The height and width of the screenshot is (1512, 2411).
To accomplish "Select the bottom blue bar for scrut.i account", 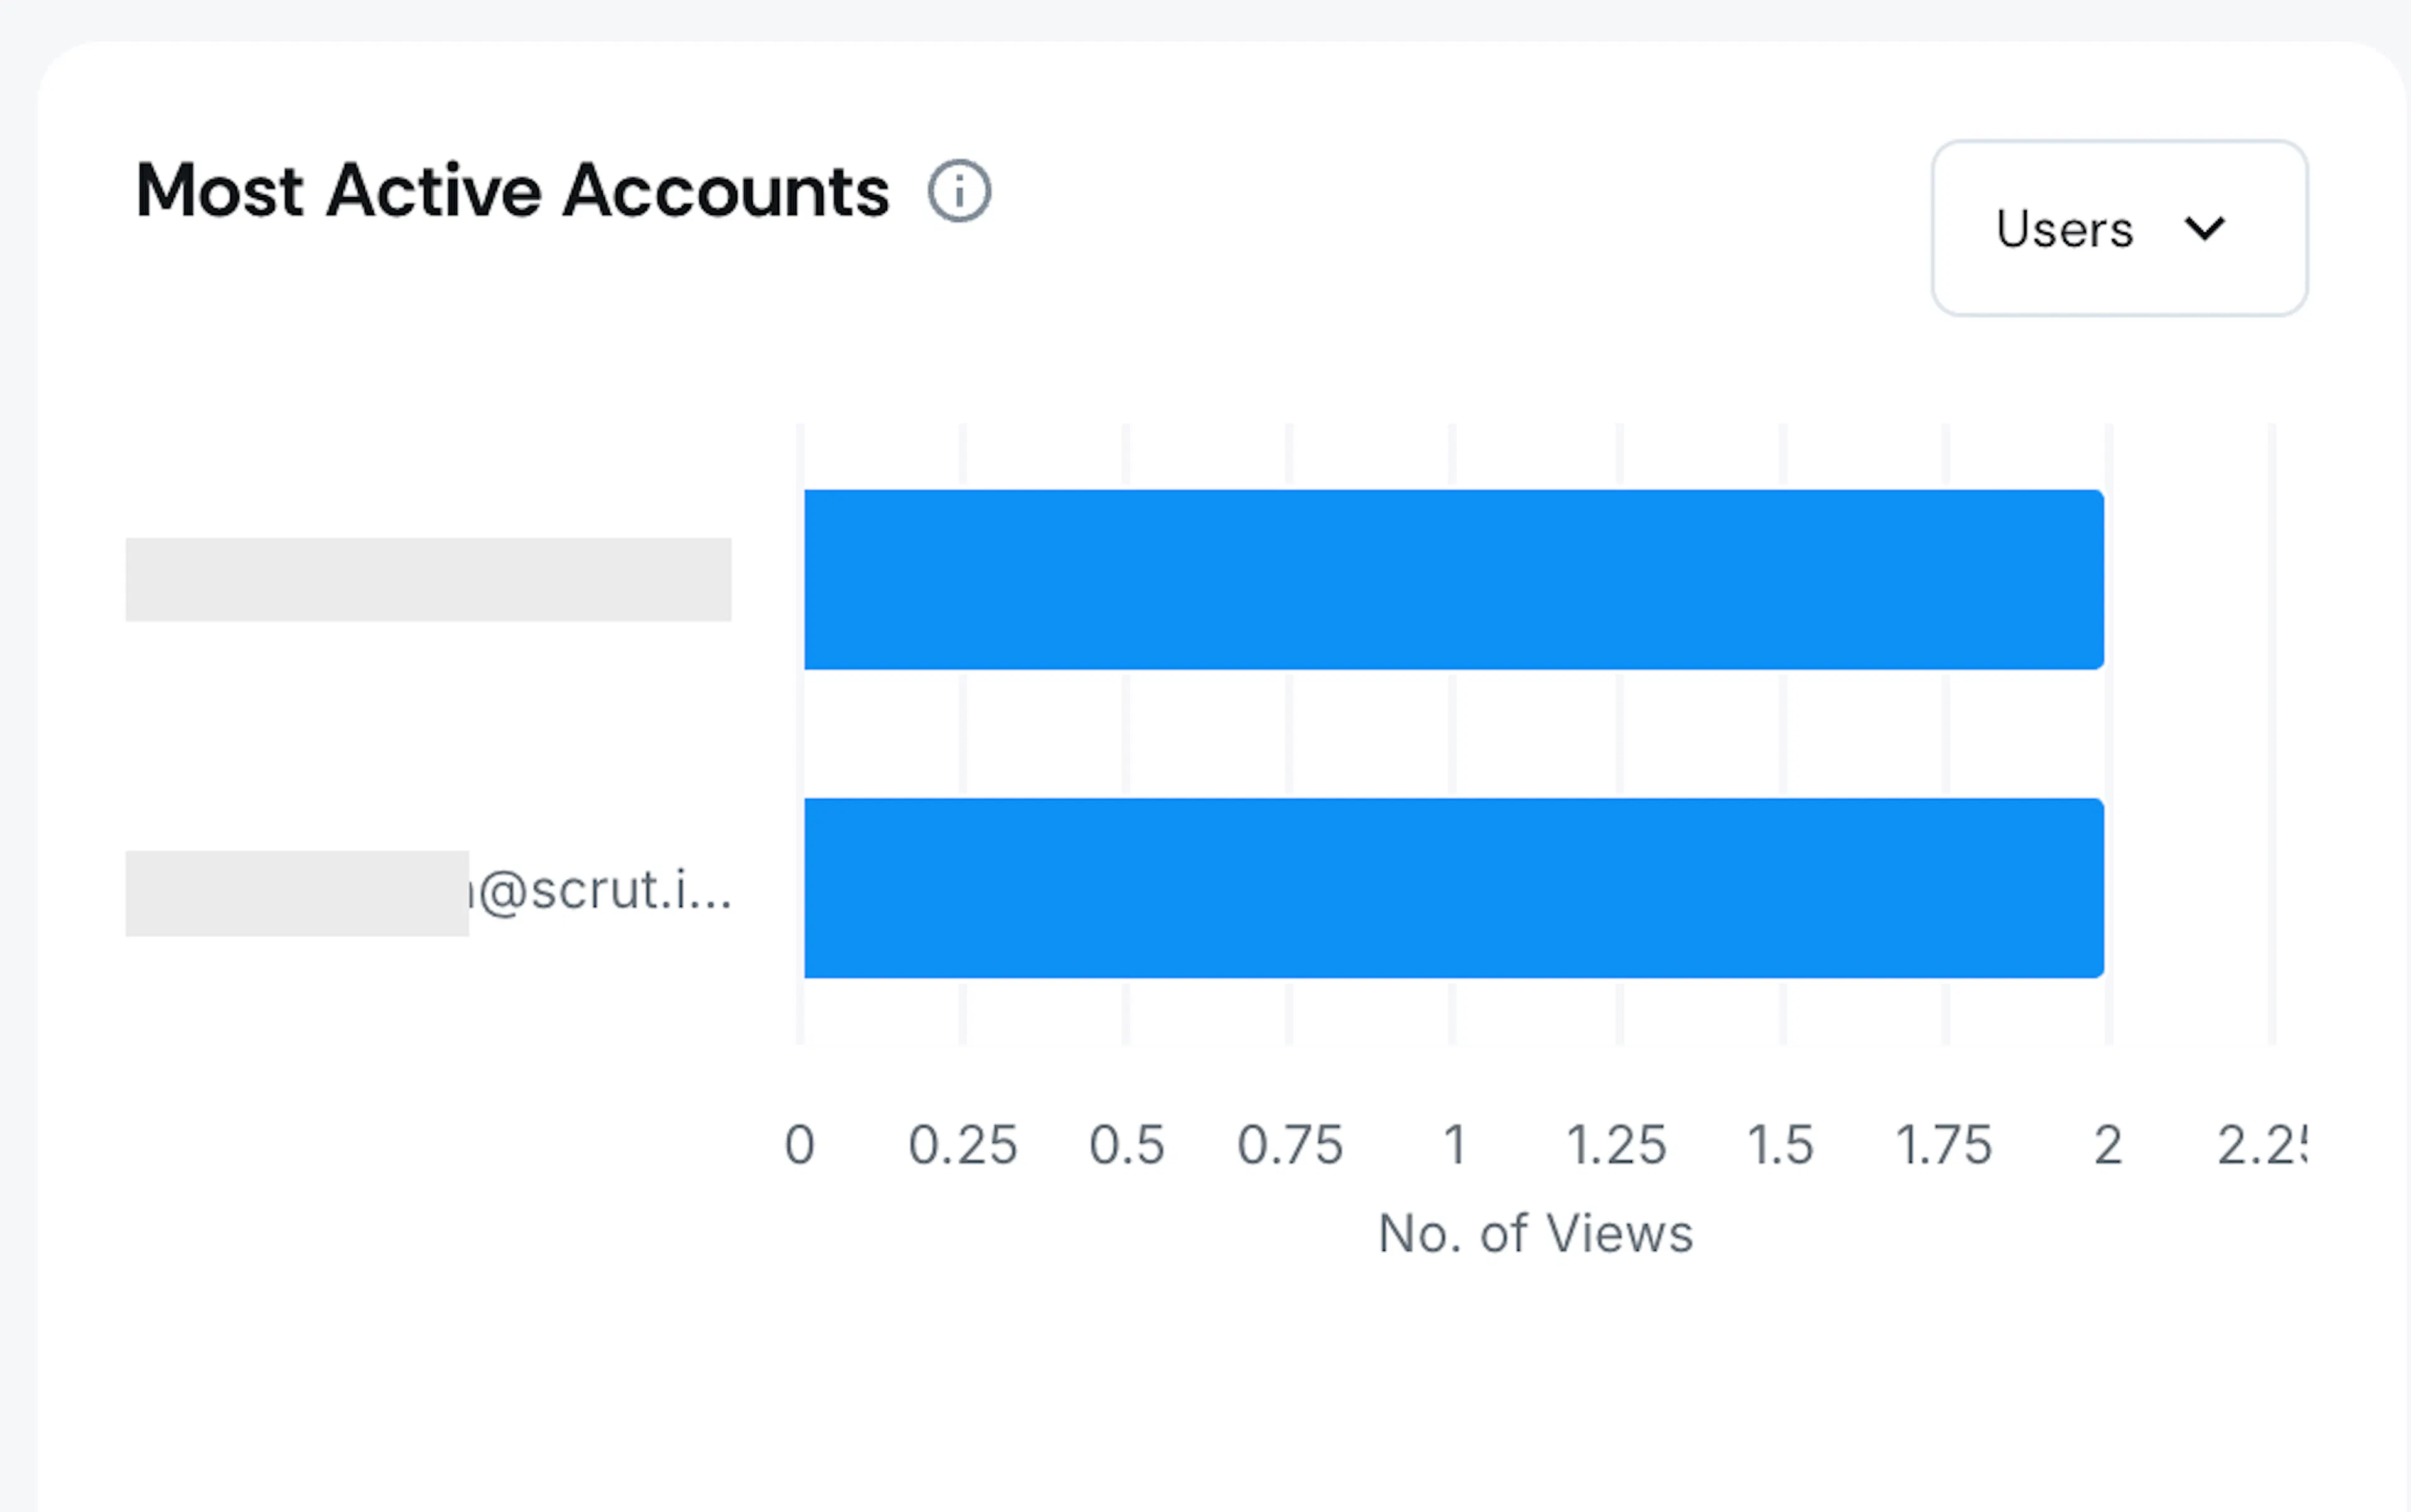I will 1454,888.
